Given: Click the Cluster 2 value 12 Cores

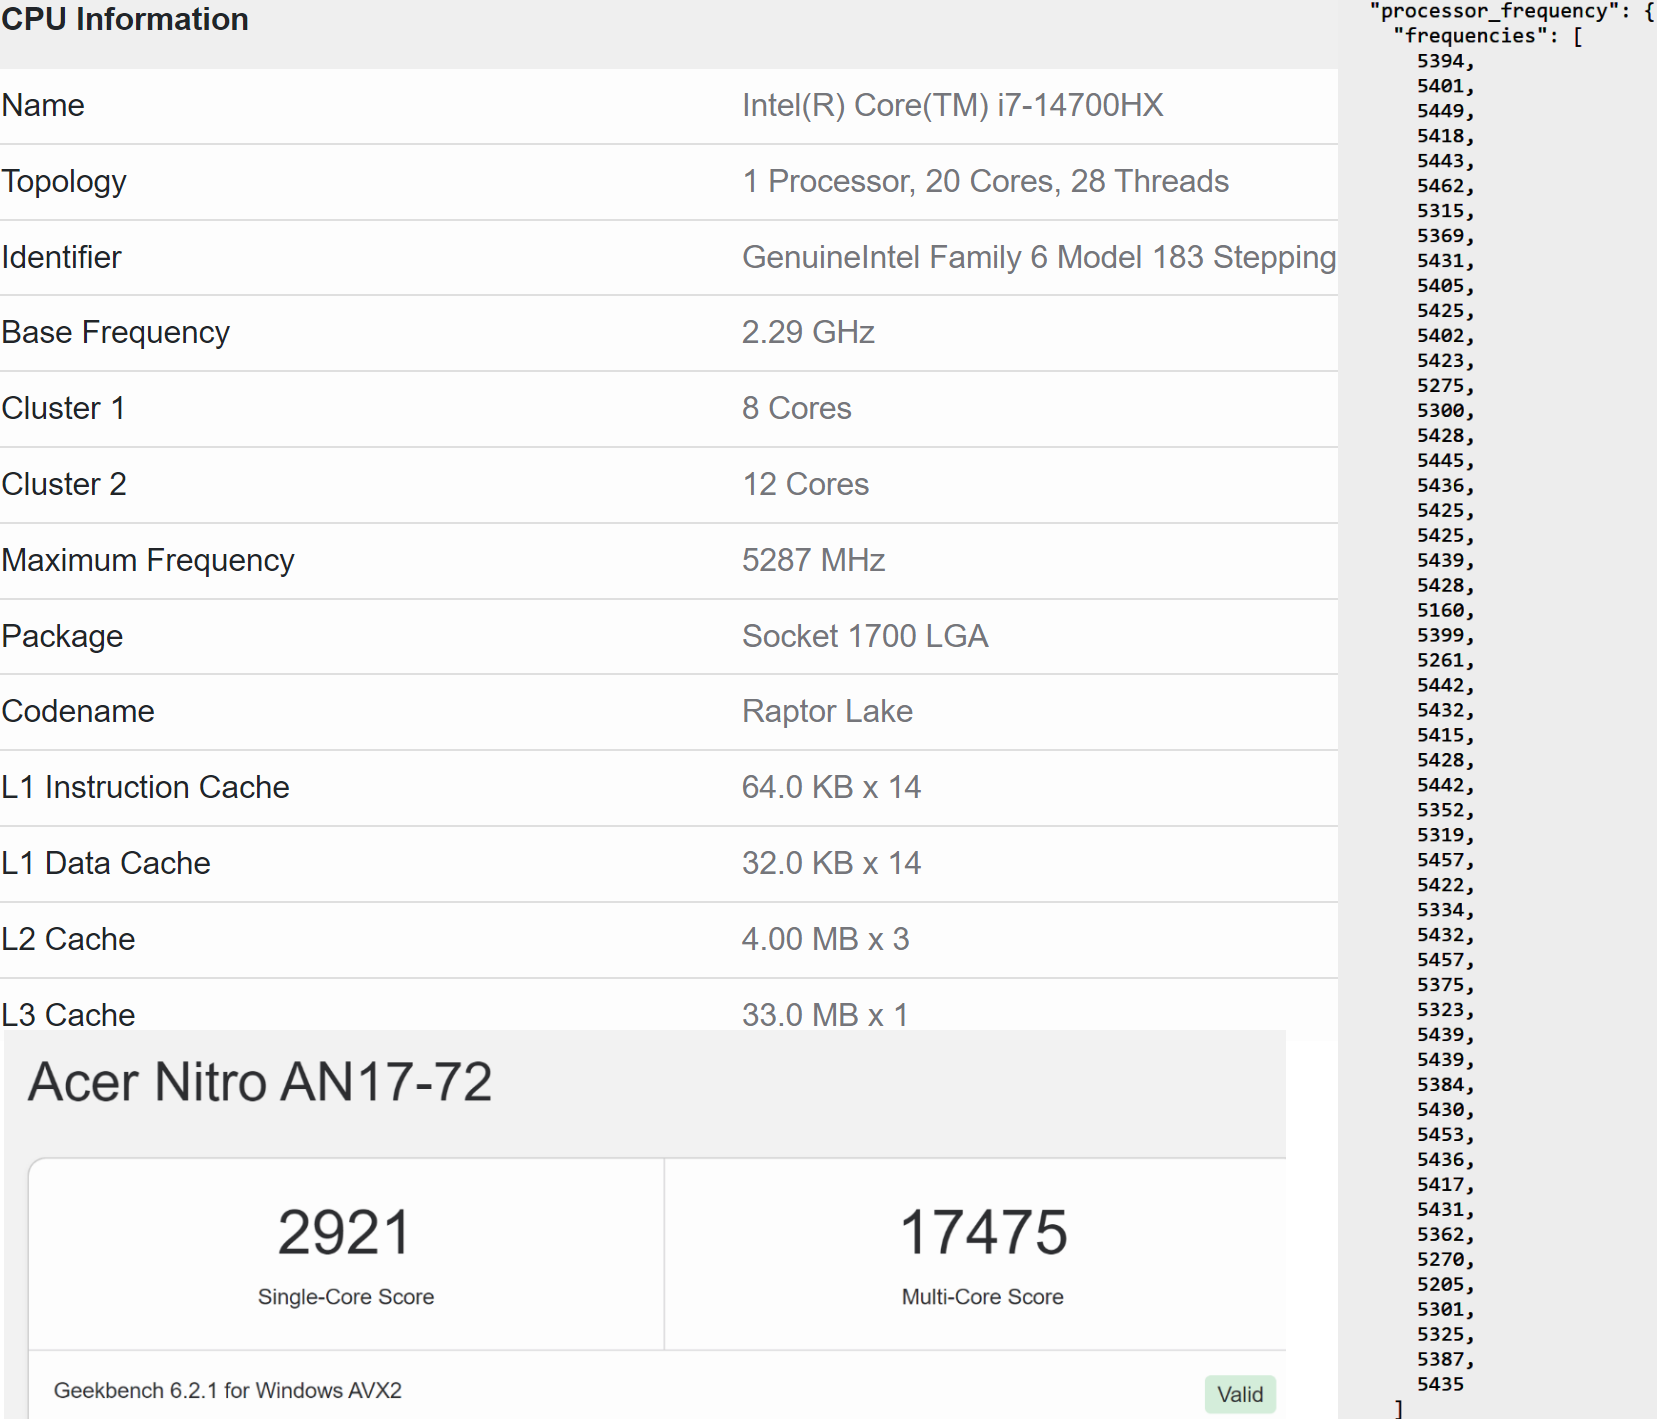Looking at the screenshot, I should pyautogui.click(x=804, y=484).
